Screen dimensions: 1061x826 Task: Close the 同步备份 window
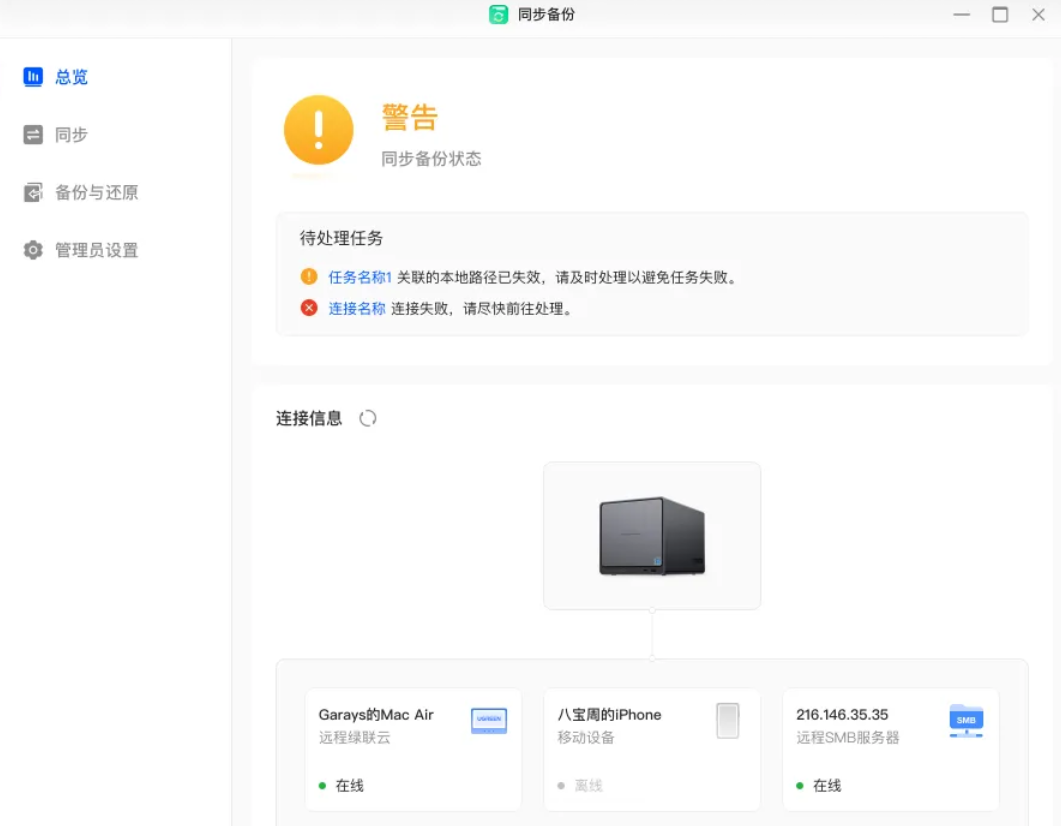click(1038, 14)
